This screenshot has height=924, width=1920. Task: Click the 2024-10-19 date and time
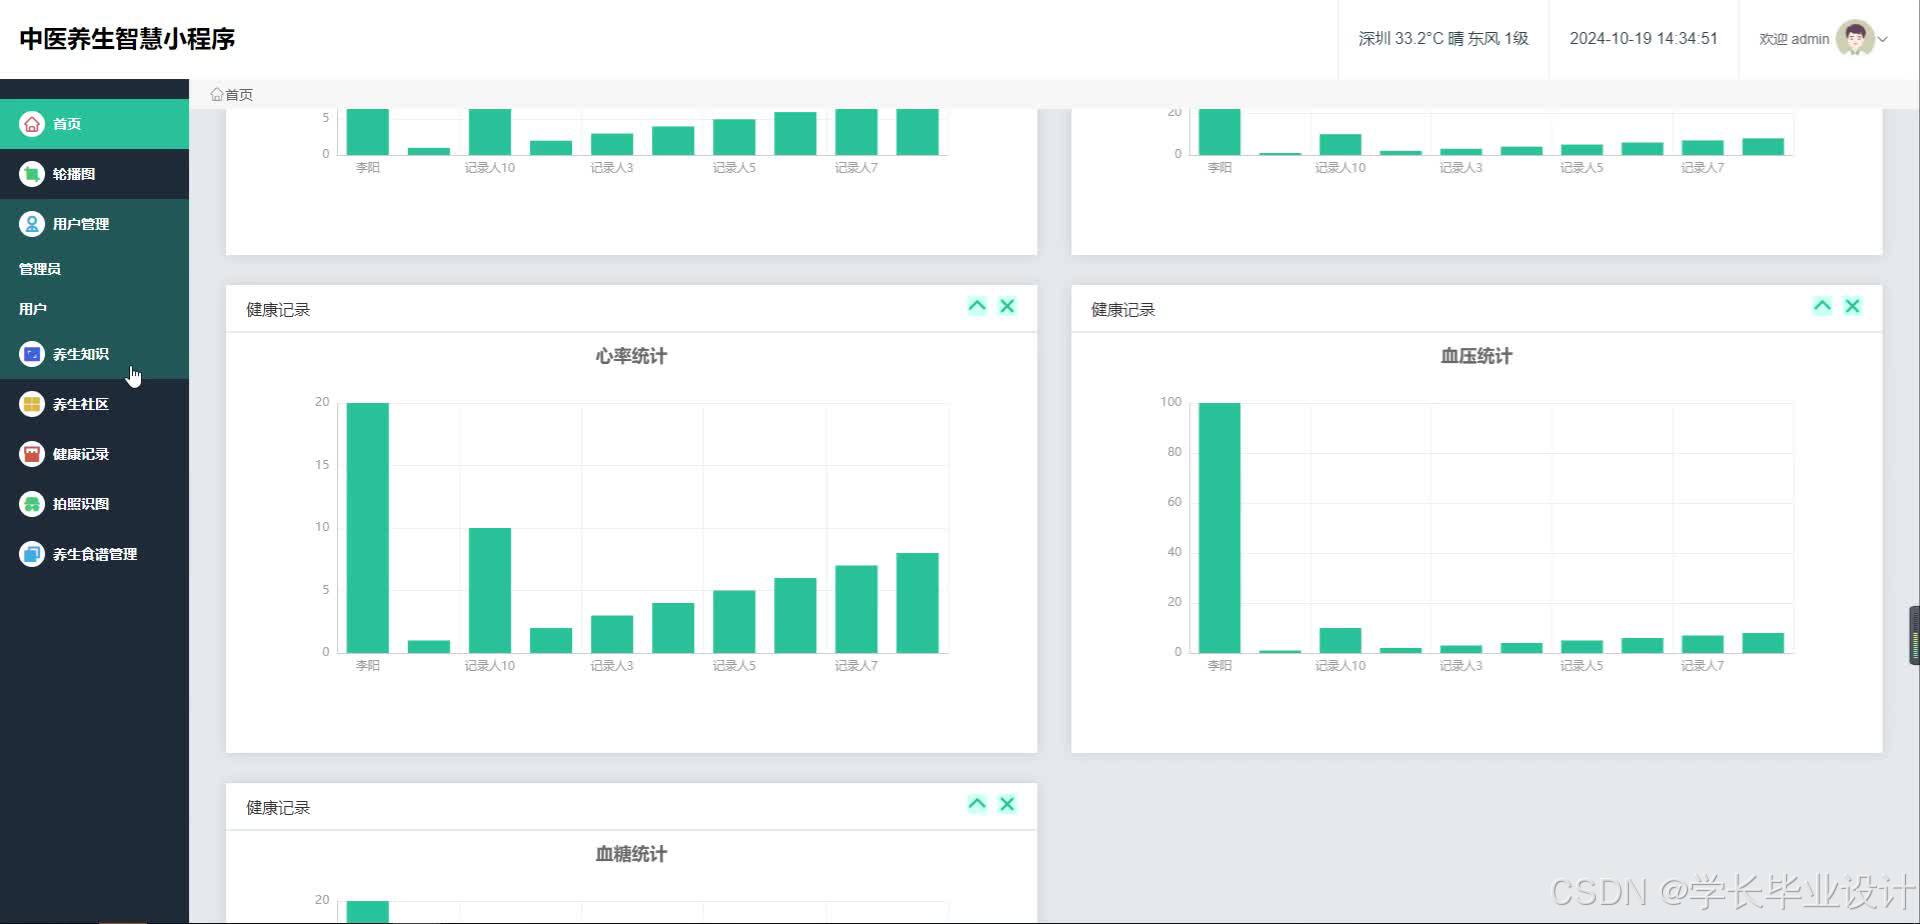tap(1643, 39)
